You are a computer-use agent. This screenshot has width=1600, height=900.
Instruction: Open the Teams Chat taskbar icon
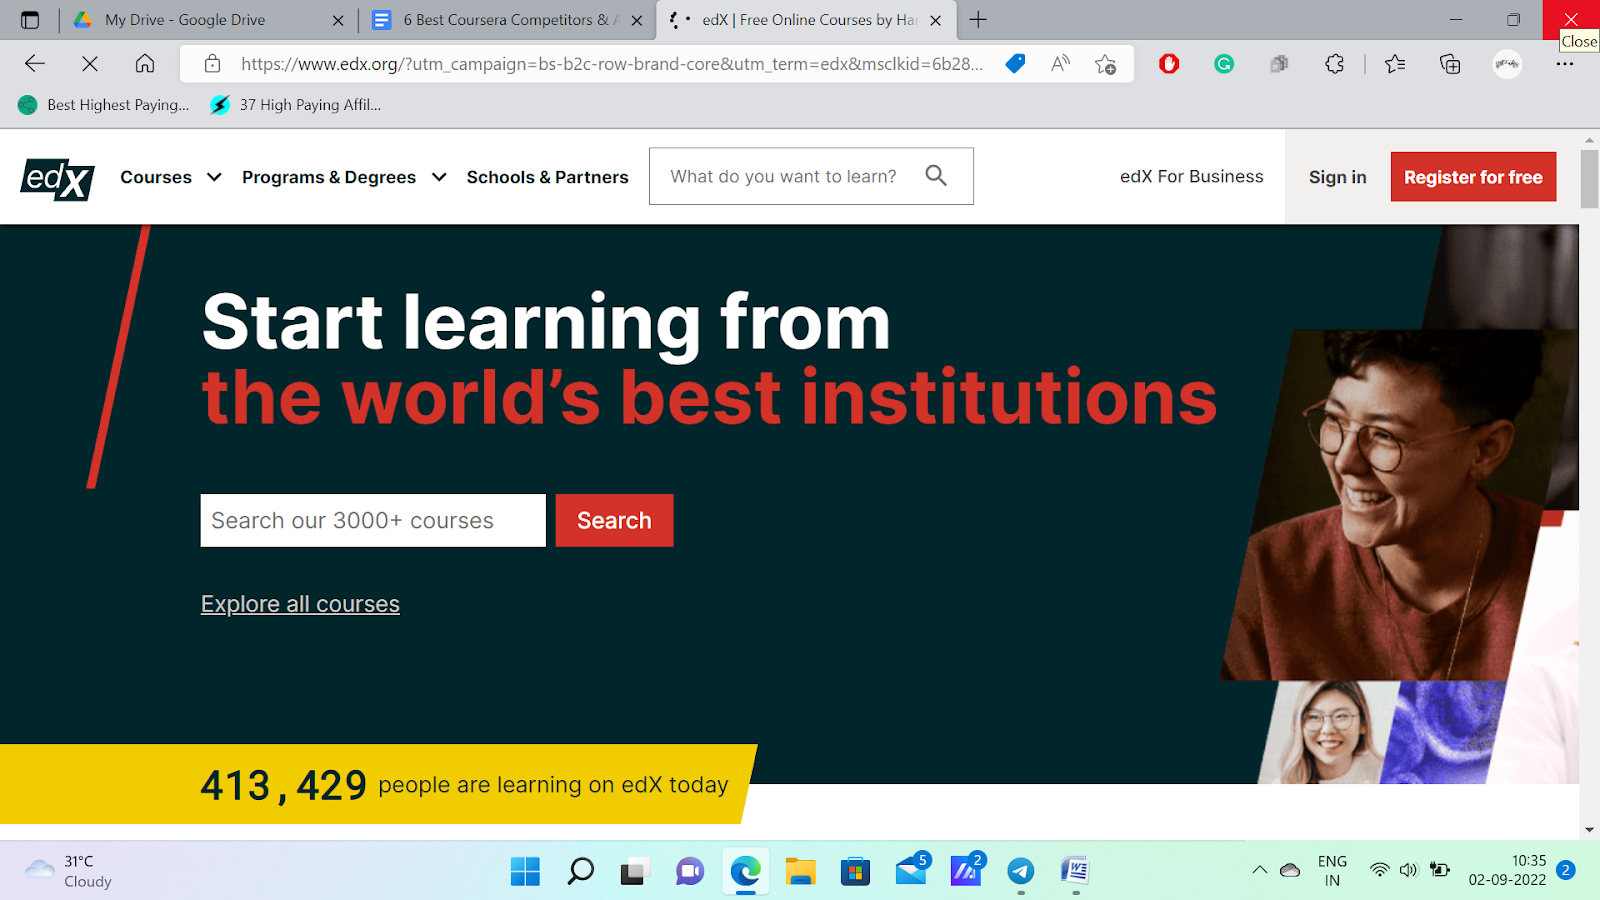(x=689, y=871)
